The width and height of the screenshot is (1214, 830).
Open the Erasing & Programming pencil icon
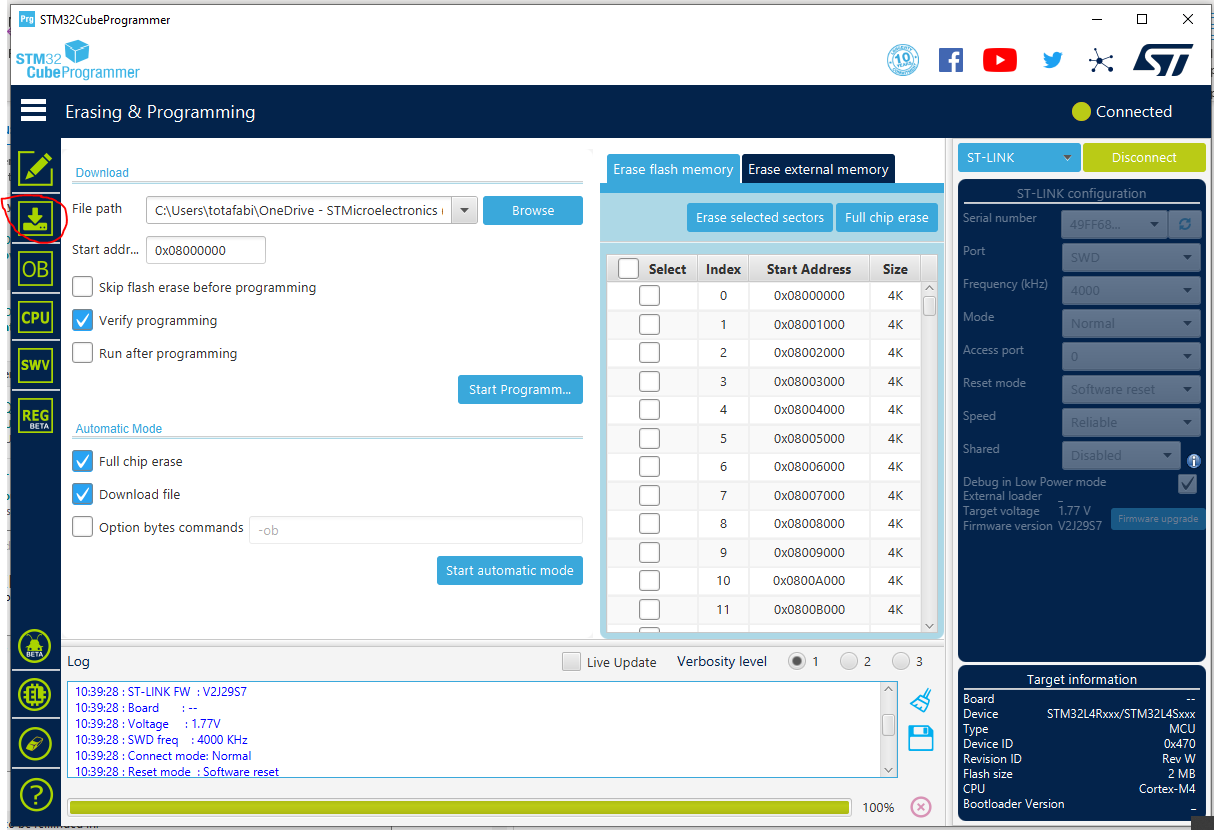(35, 169)
